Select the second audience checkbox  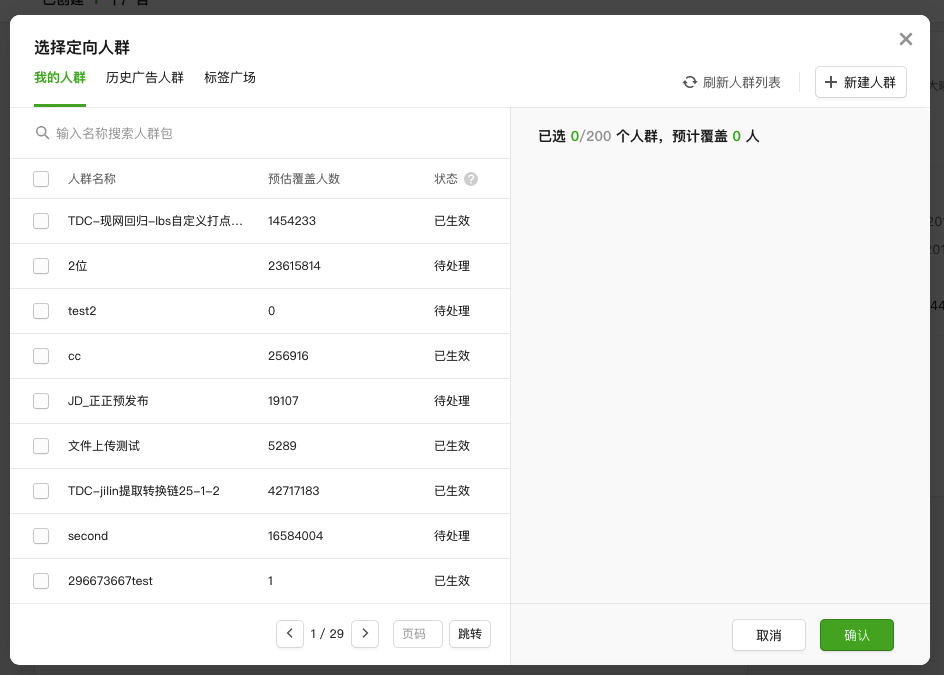[x=41, y=536]
